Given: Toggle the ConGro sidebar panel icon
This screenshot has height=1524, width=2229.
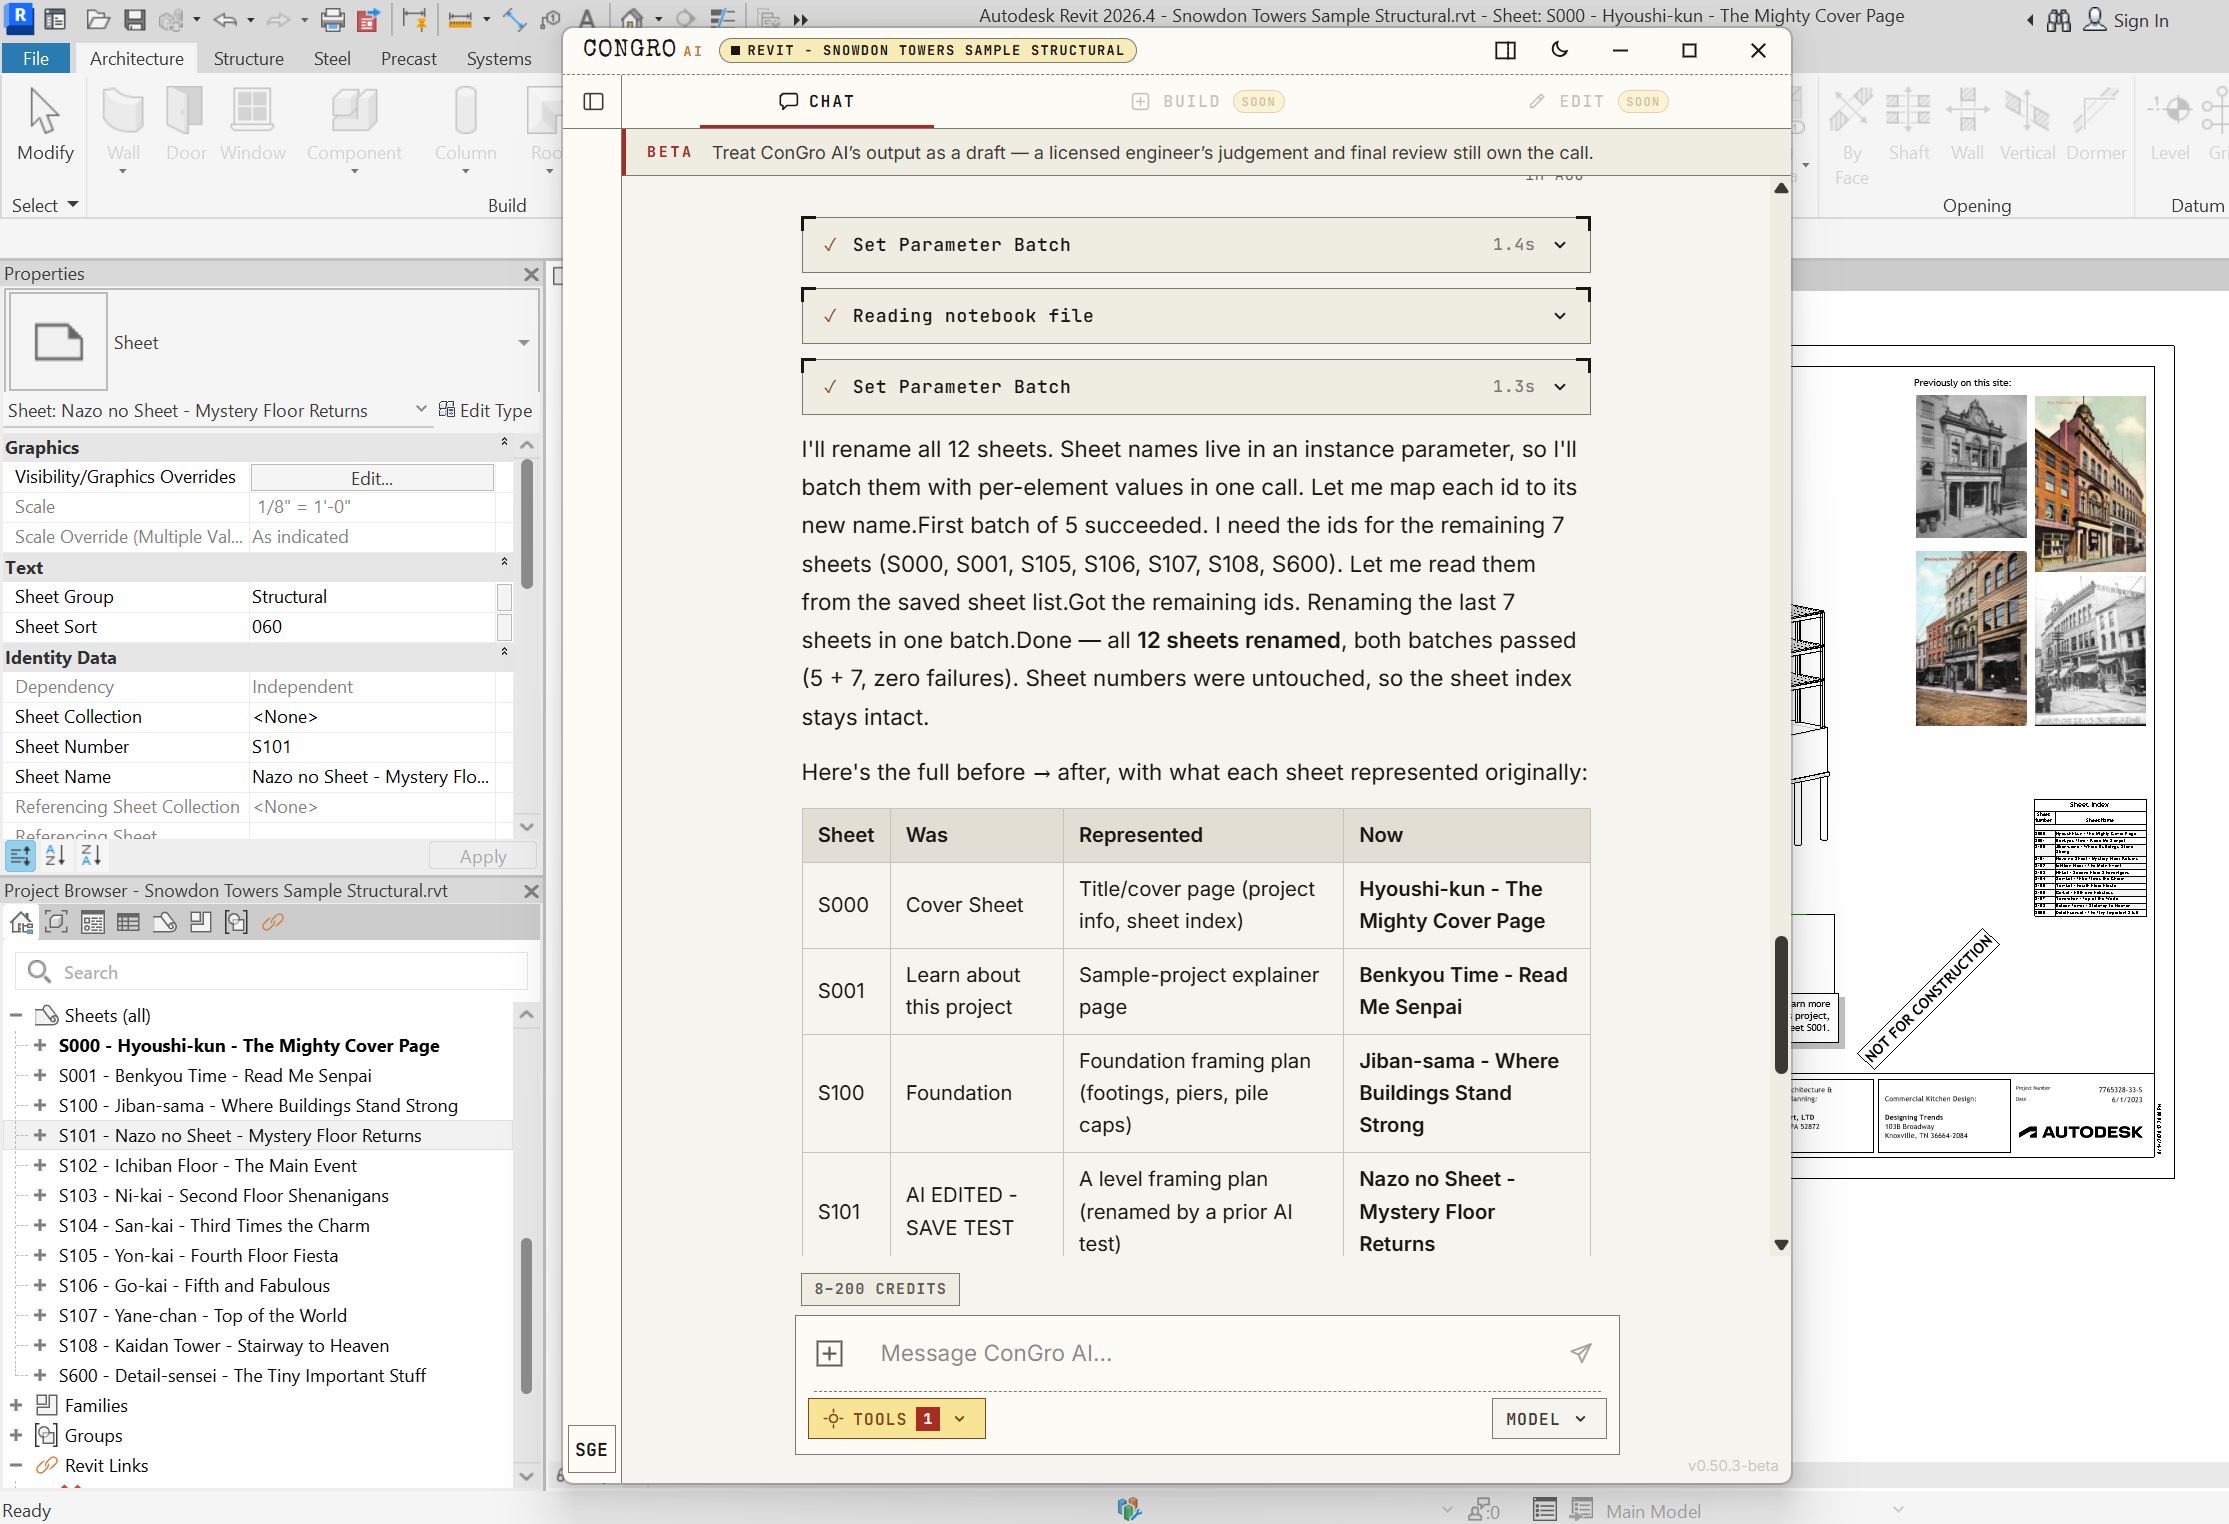Looking at the screenshot, I should point(593,101).
